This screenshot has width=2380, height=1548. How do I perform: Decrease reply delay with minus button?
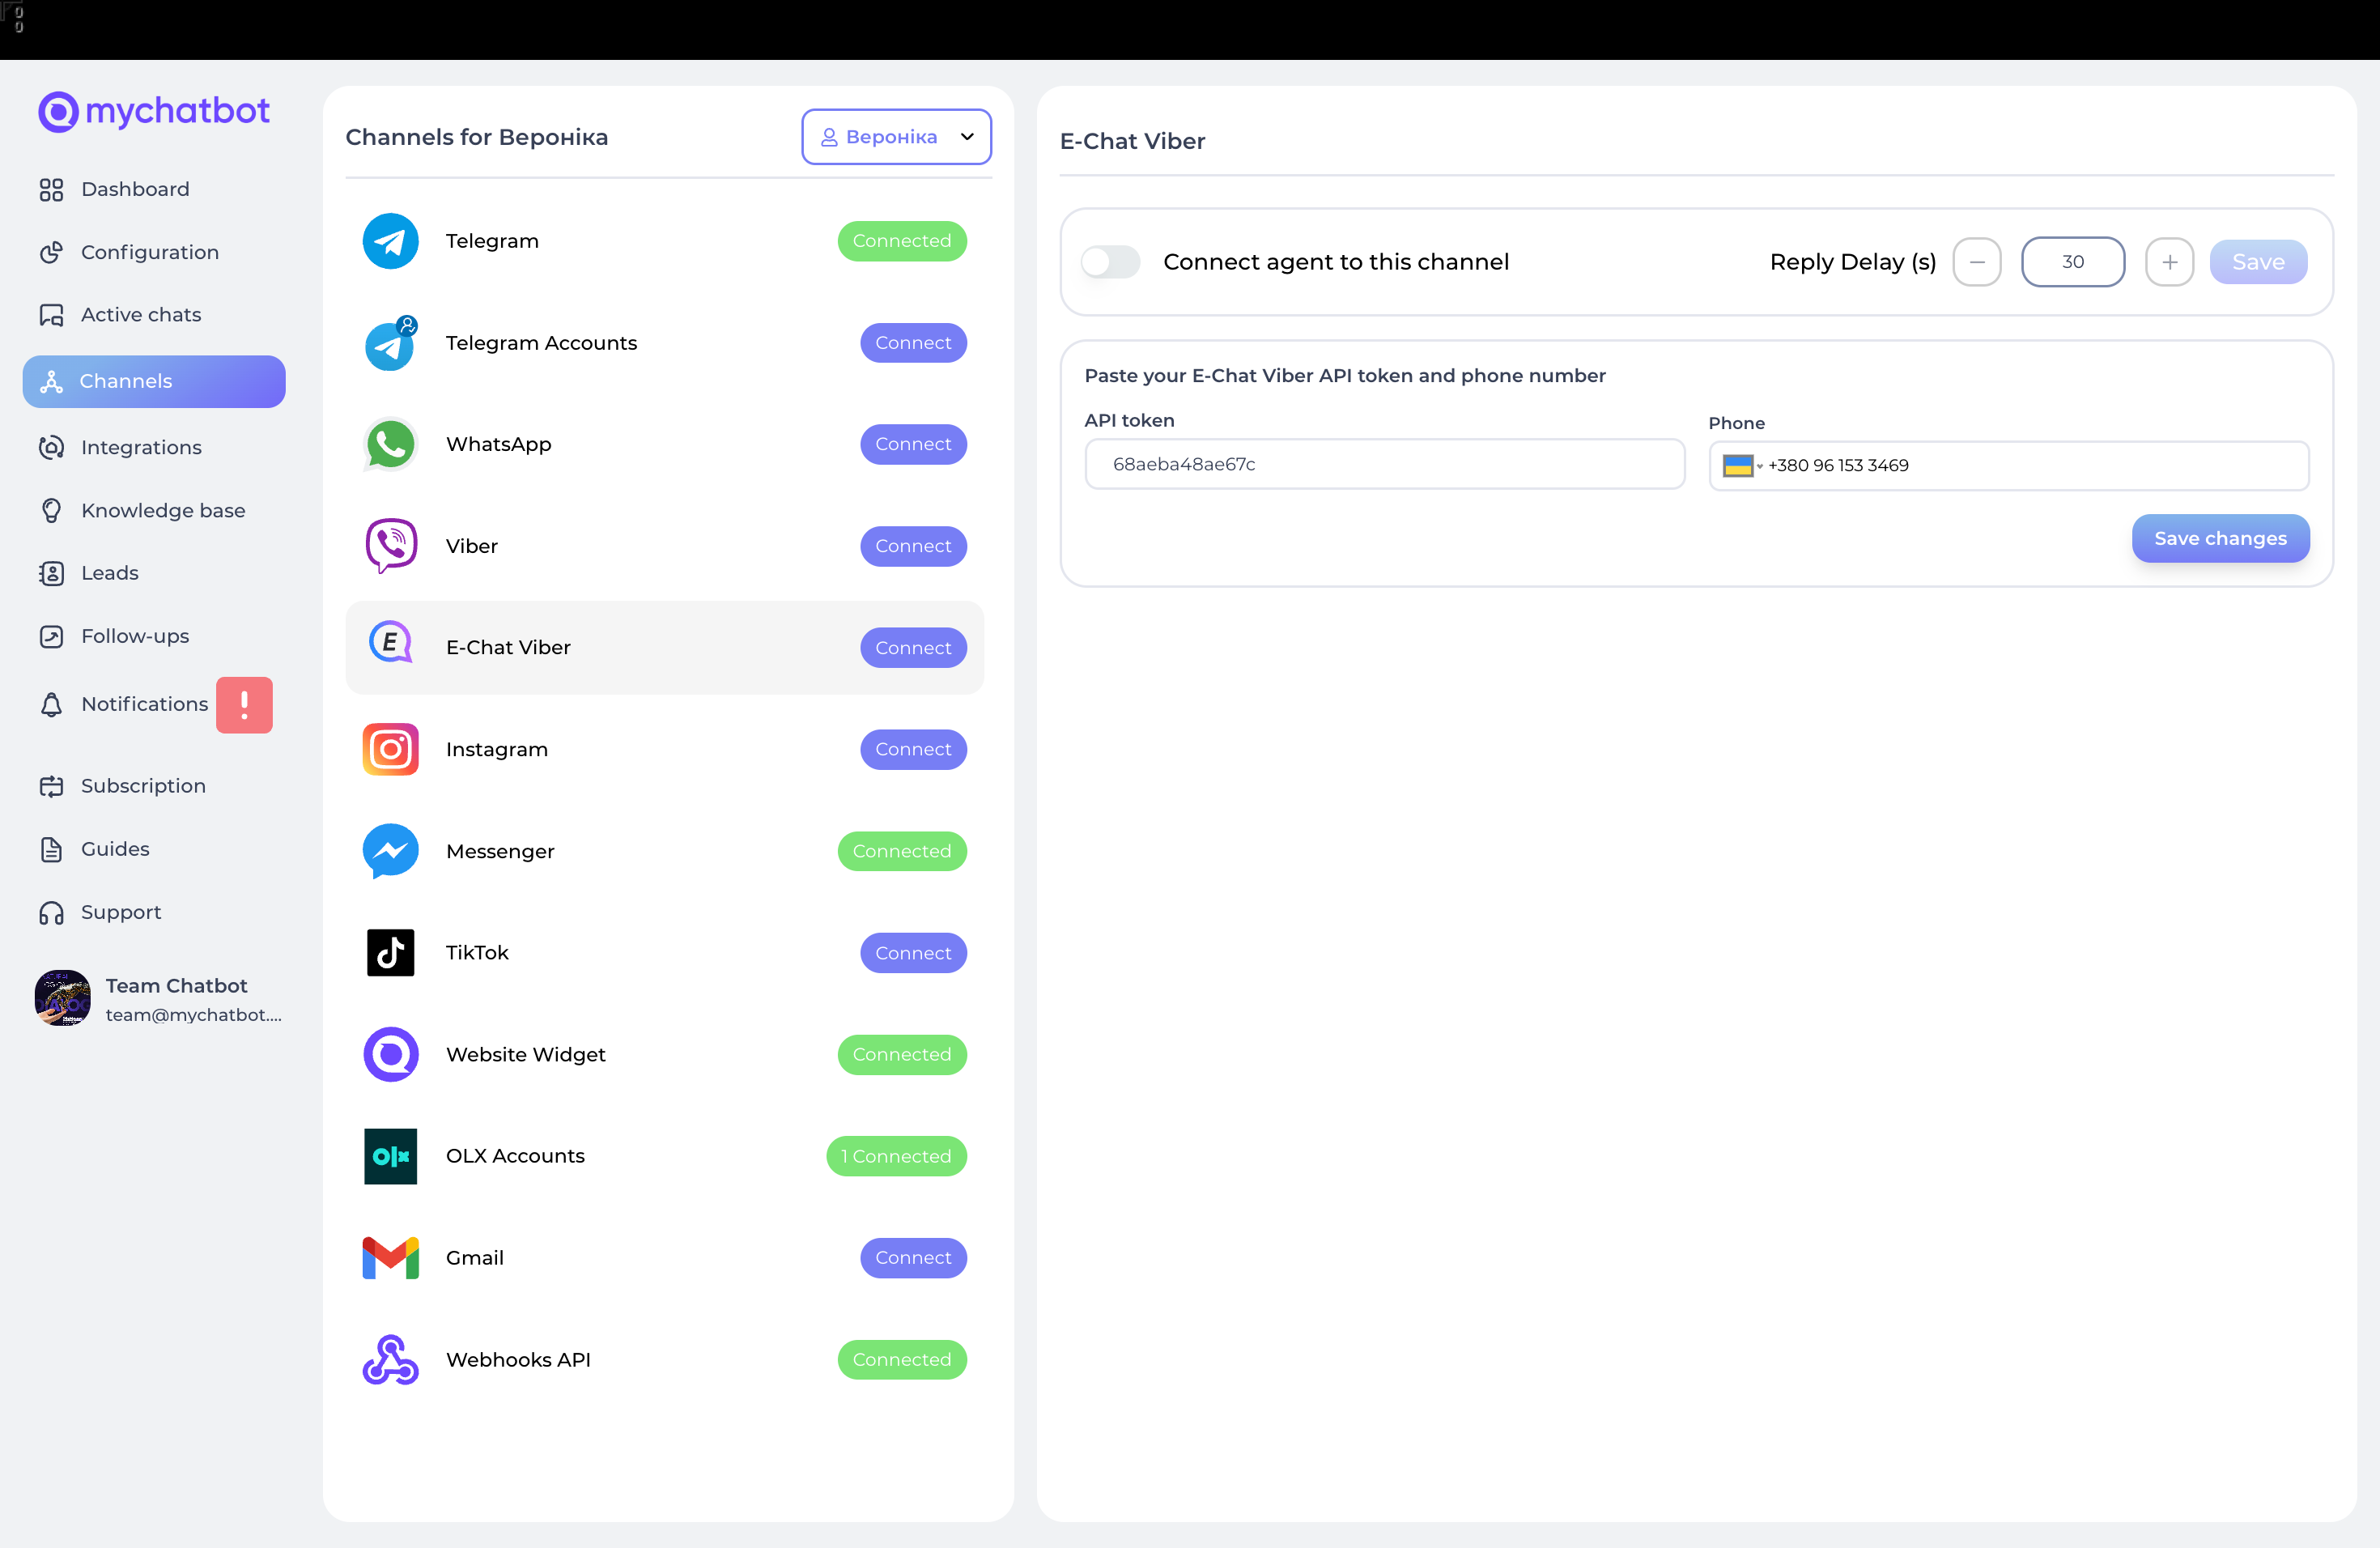[1976, 262]
